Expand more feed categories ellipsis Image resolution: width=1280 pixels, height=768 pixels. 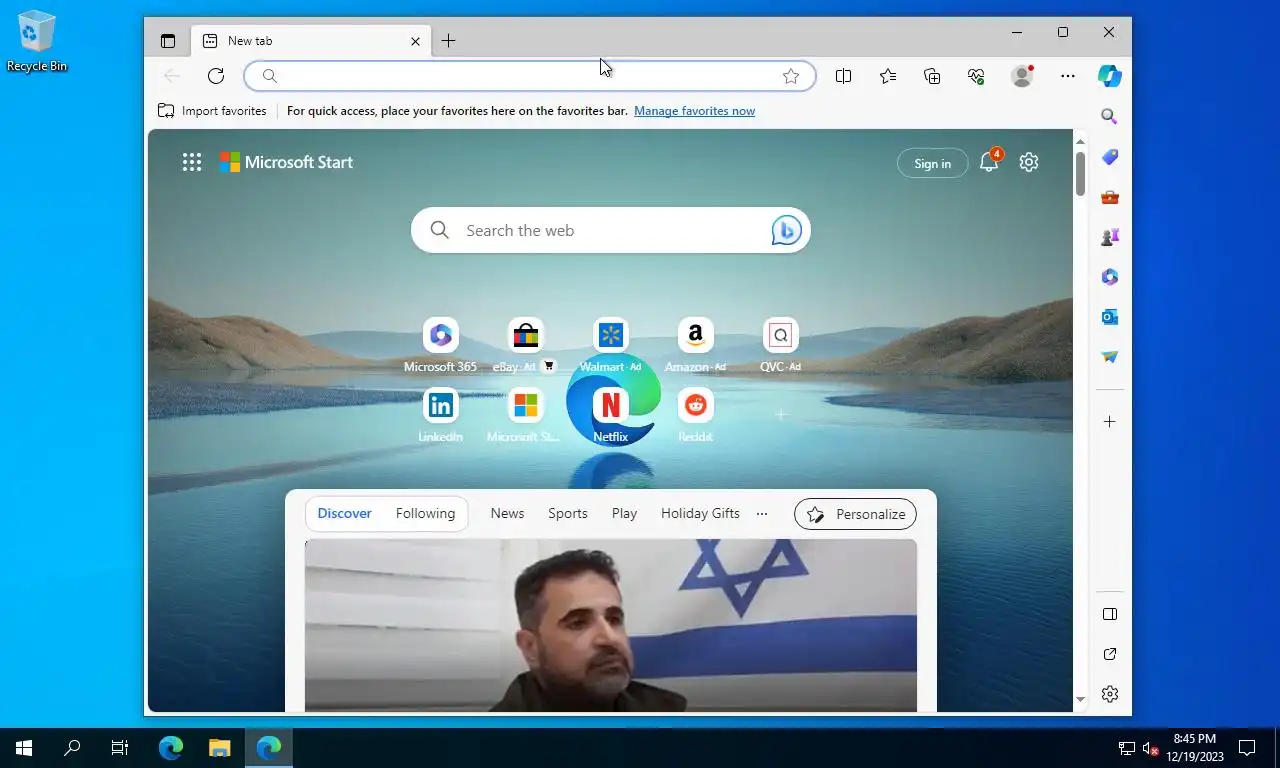762,514
